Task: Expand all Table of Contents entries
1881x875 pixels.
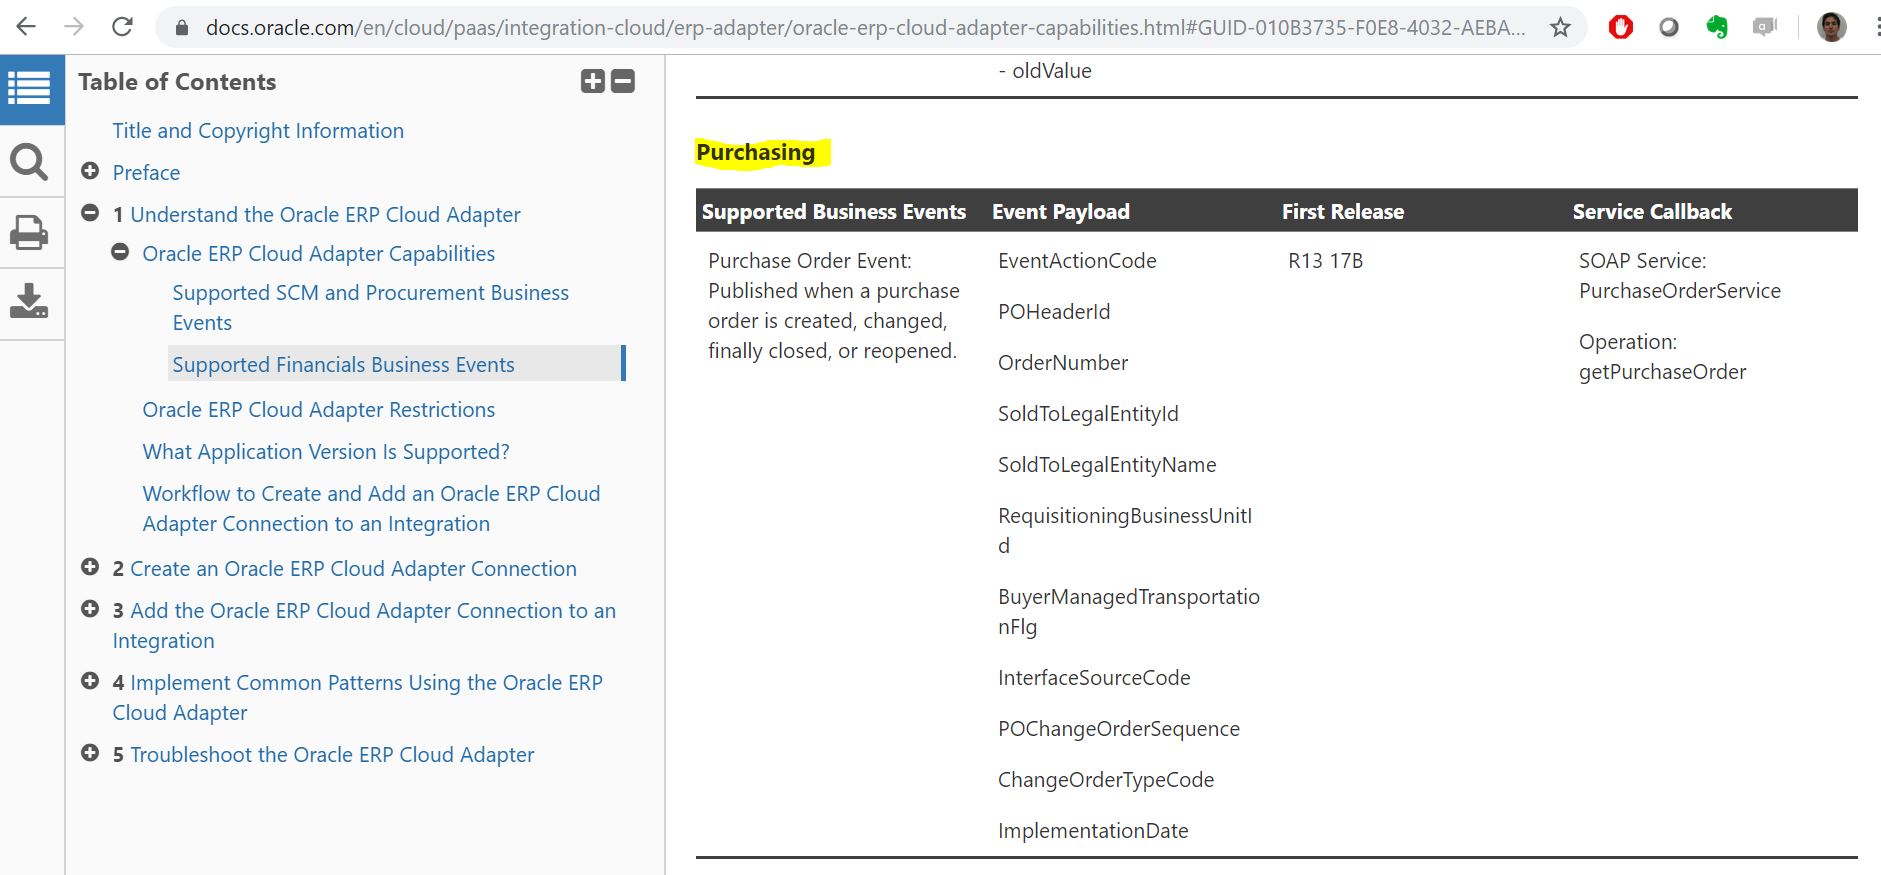Action: click(x=593, y=82)
